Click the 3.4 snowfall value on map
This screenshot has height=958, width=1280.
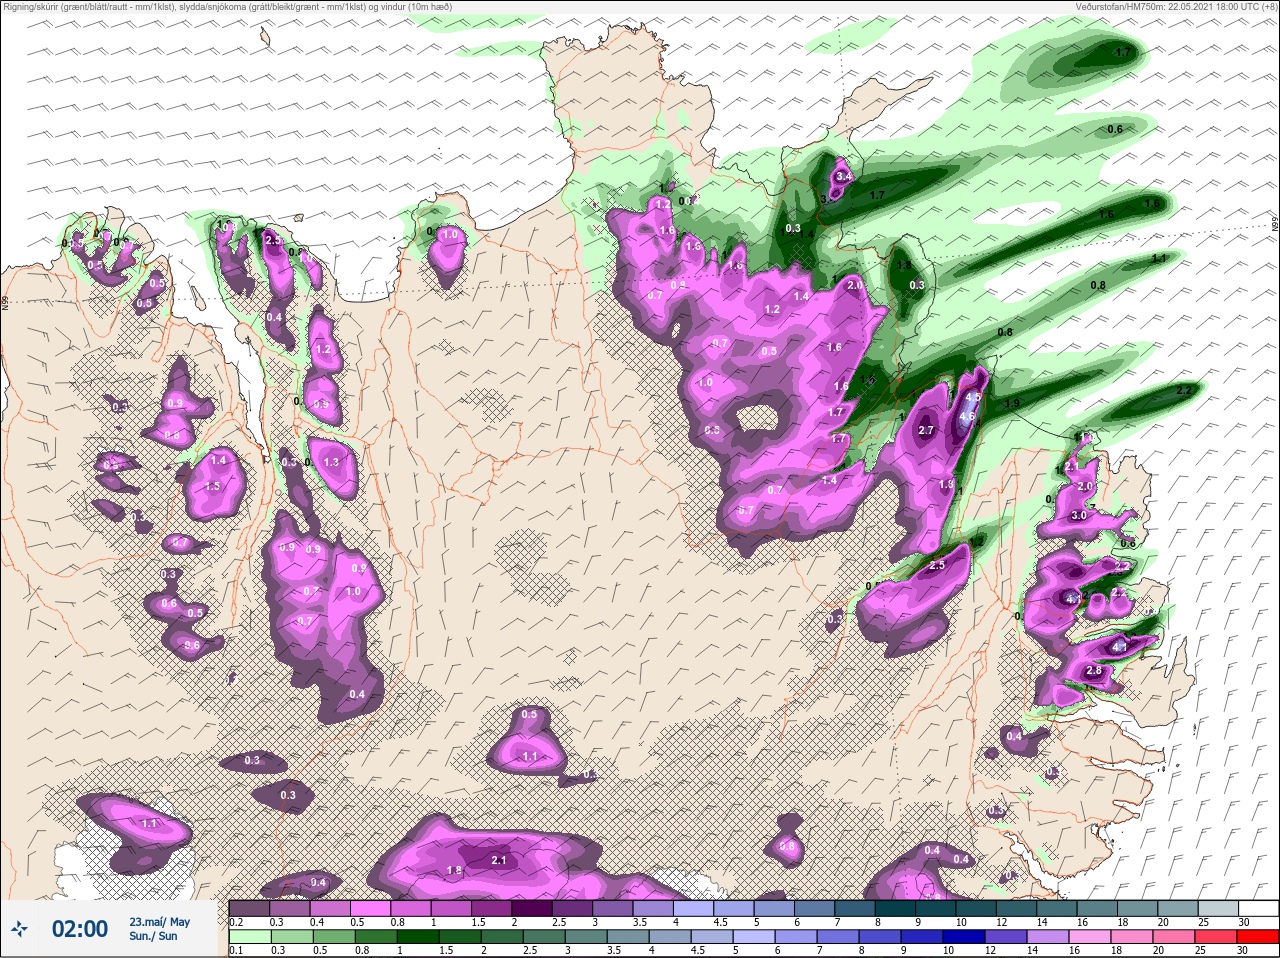(x=843, y=177)
